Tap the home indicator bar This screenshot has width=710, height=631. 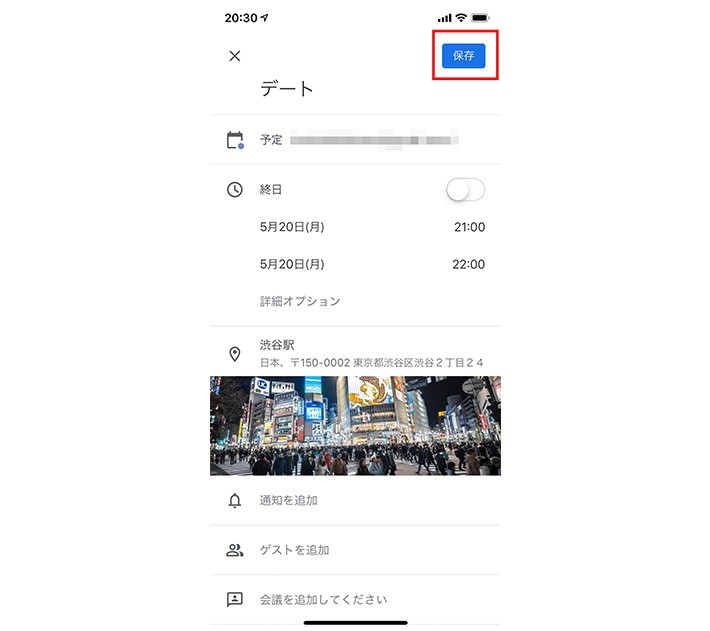(355, 623)
